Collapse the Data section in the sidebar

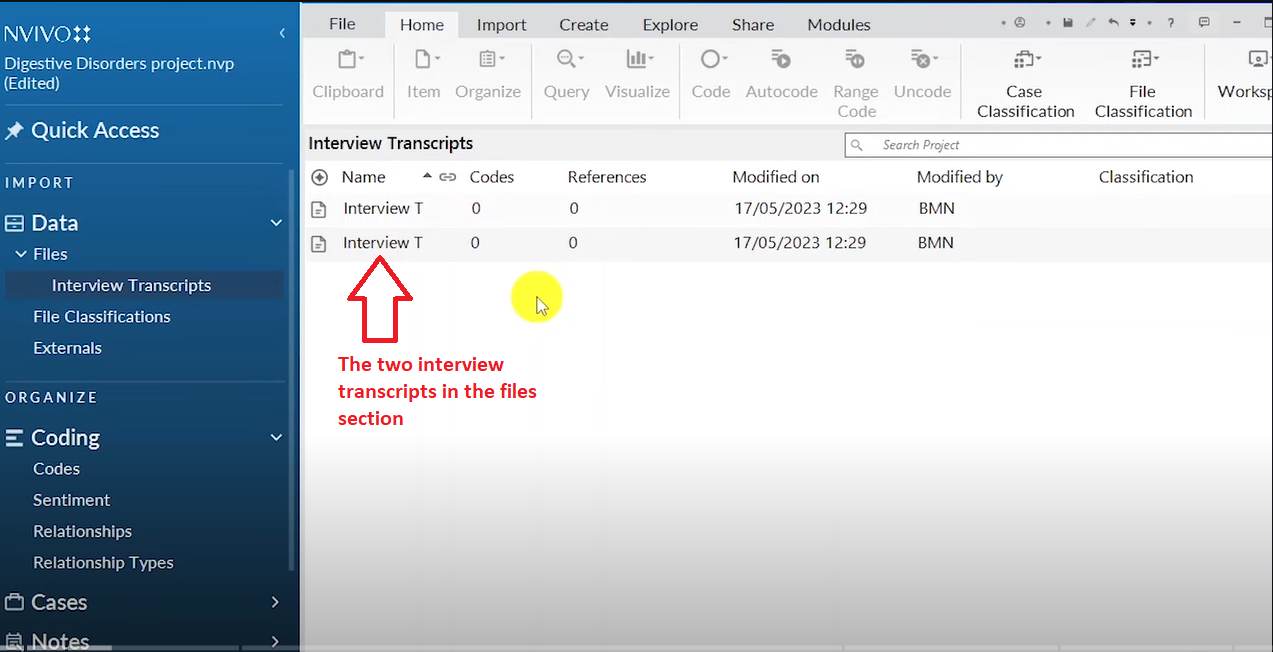coord(276,223)
